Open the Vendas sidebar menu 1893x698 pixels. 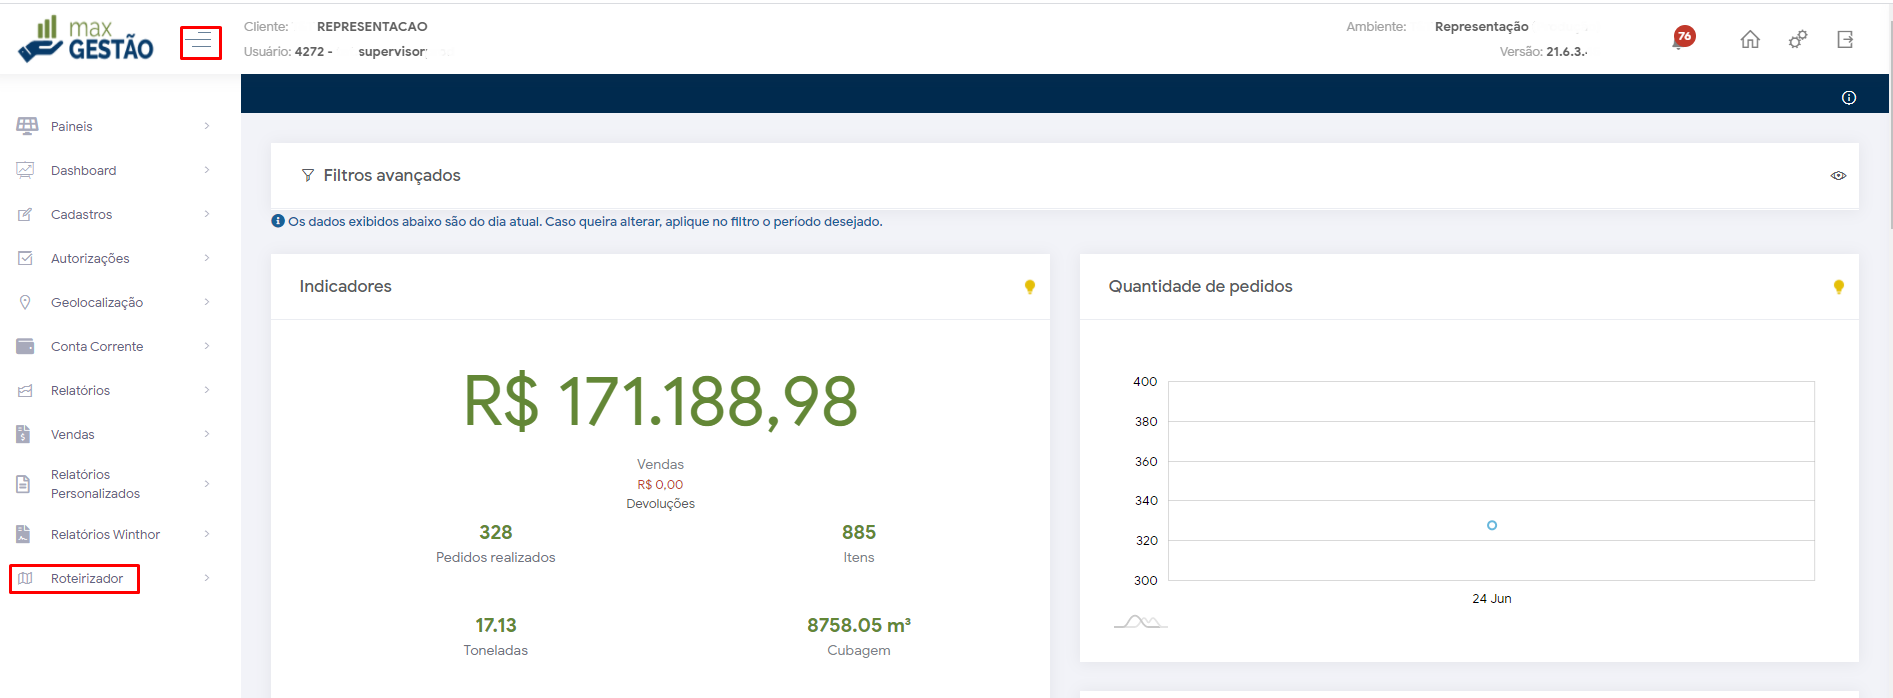tap(73, 435)
